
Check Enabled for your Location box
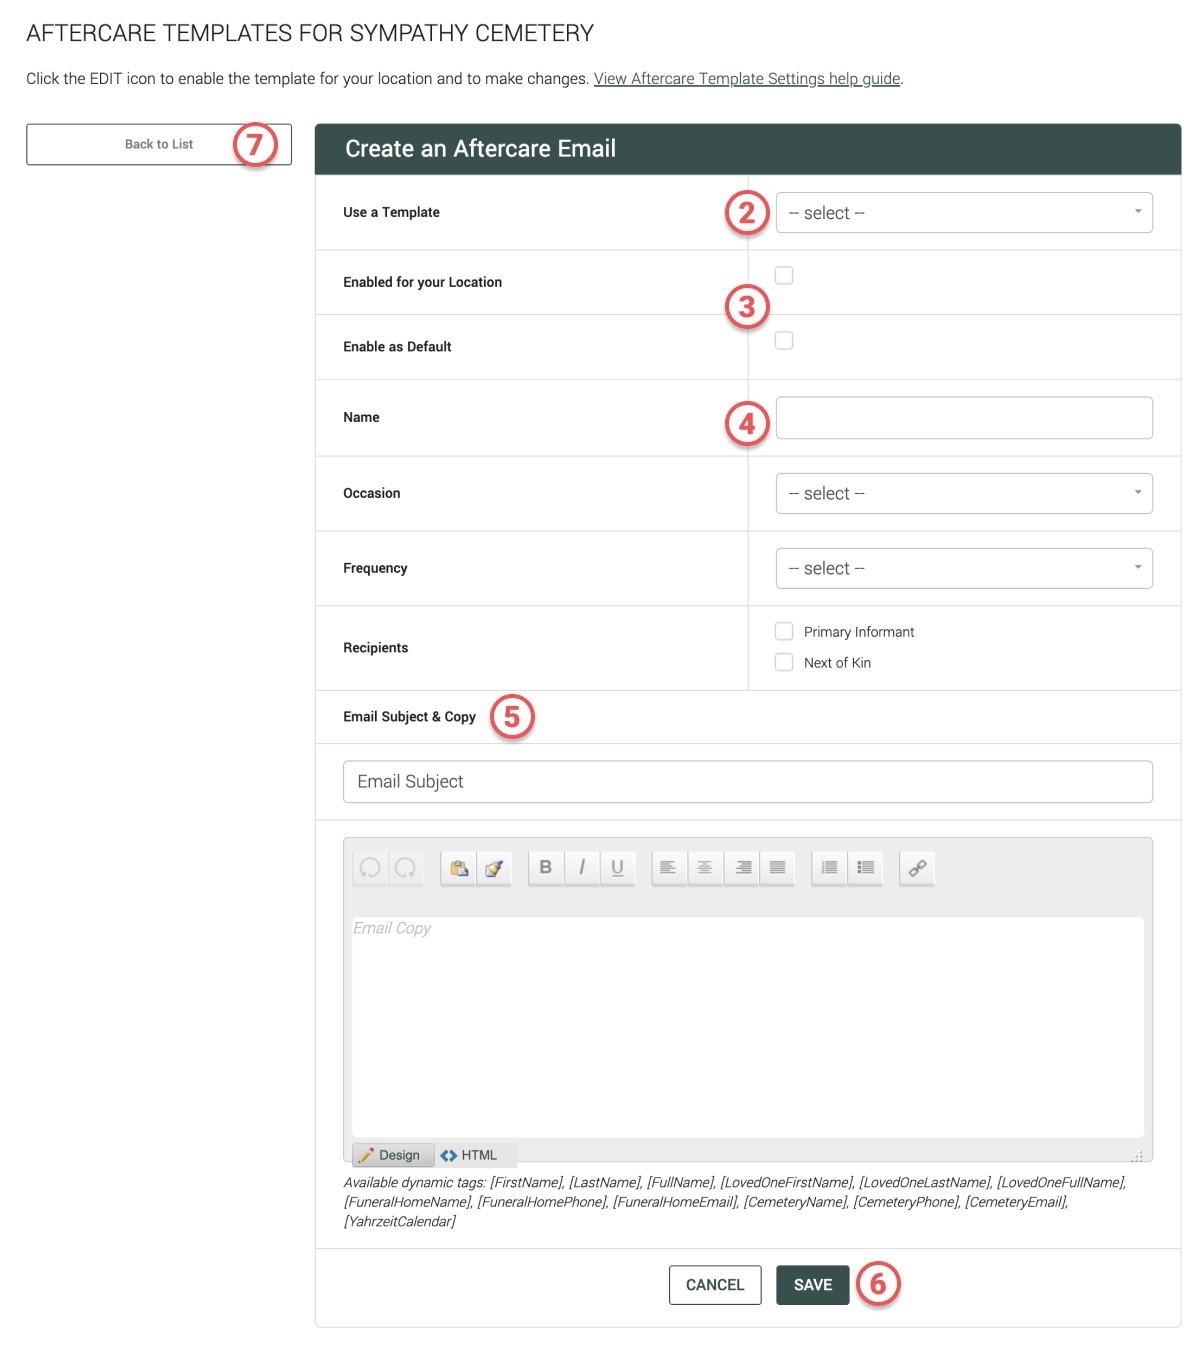tap(784, 275)
